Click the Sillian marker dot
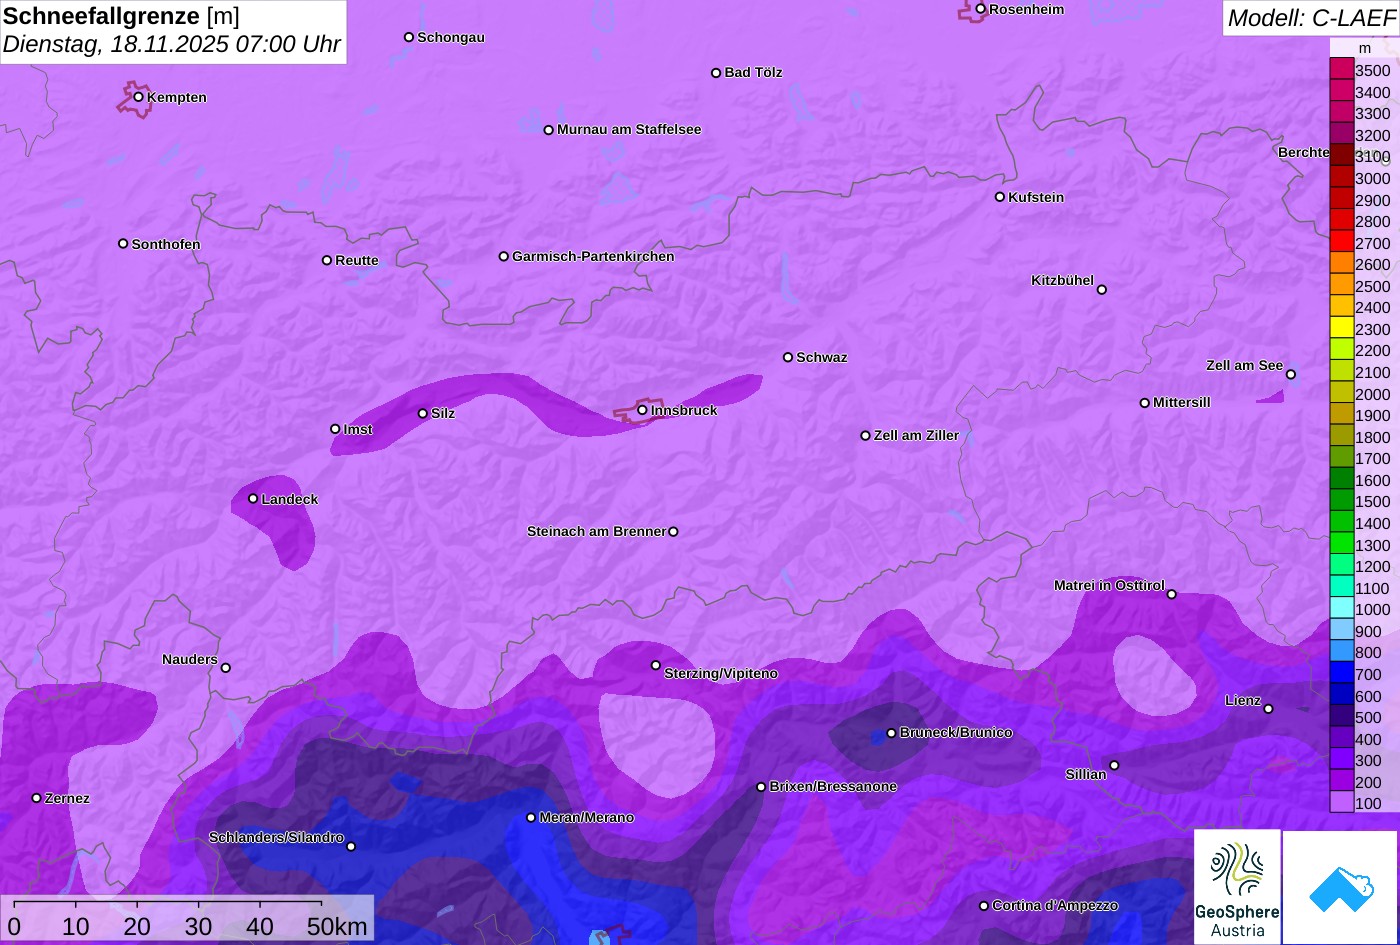 click(1114, 766)
